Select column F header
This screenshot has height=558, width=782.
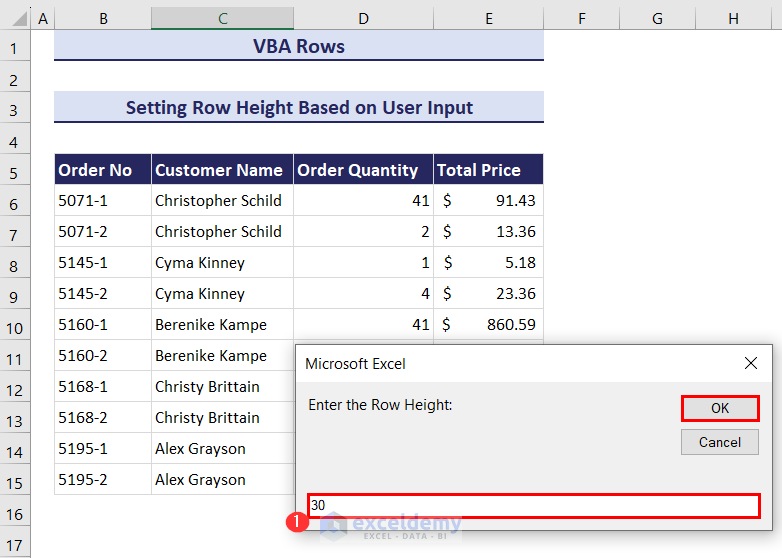(x=581, y=19)
